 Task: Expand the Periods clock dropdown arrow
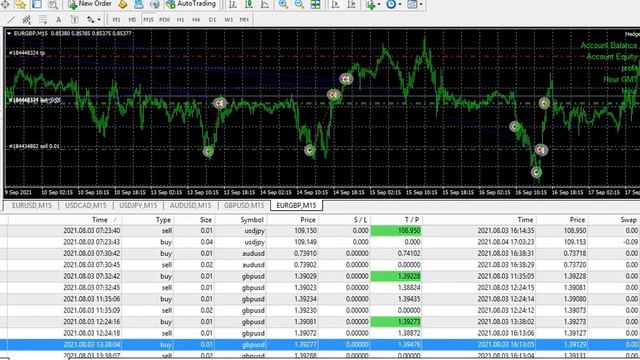point(400,4)
